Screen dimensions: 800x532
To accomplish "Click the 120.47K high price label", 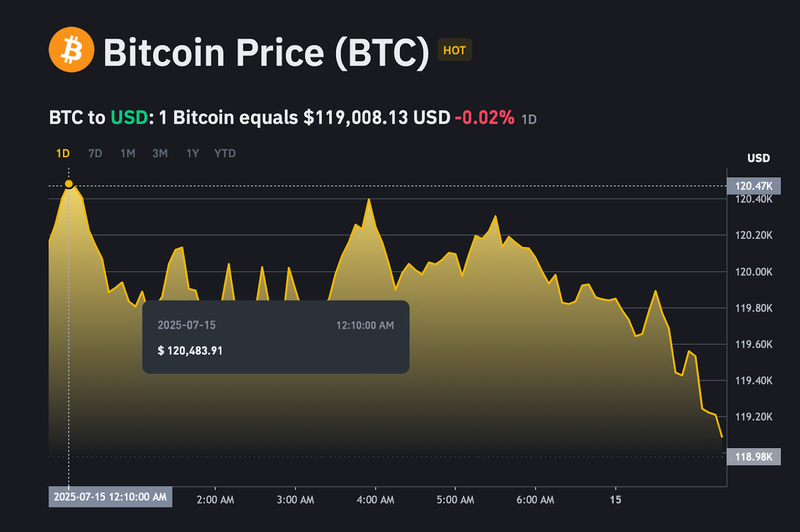I will tap(752, 186).
